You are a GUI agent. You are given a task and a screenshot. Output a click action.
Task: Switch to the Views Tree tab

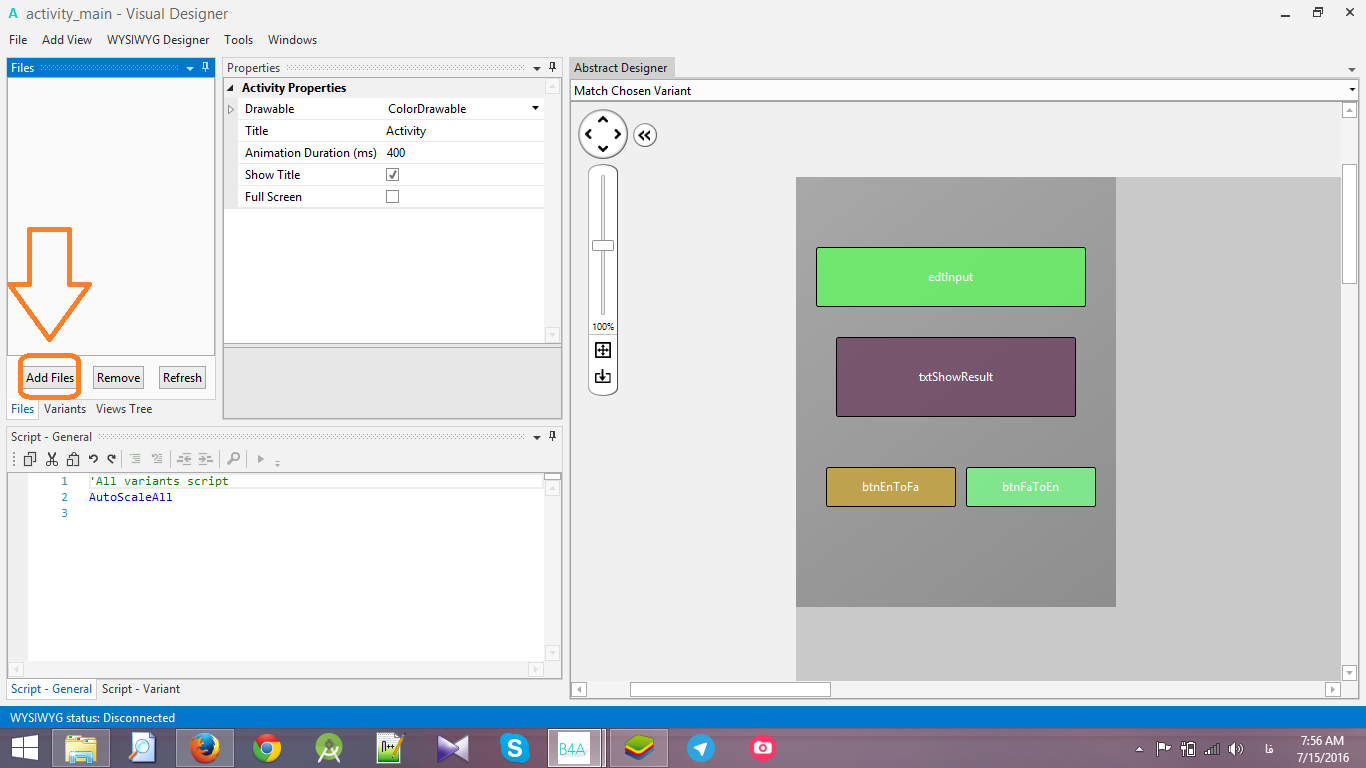click(124, 409)
